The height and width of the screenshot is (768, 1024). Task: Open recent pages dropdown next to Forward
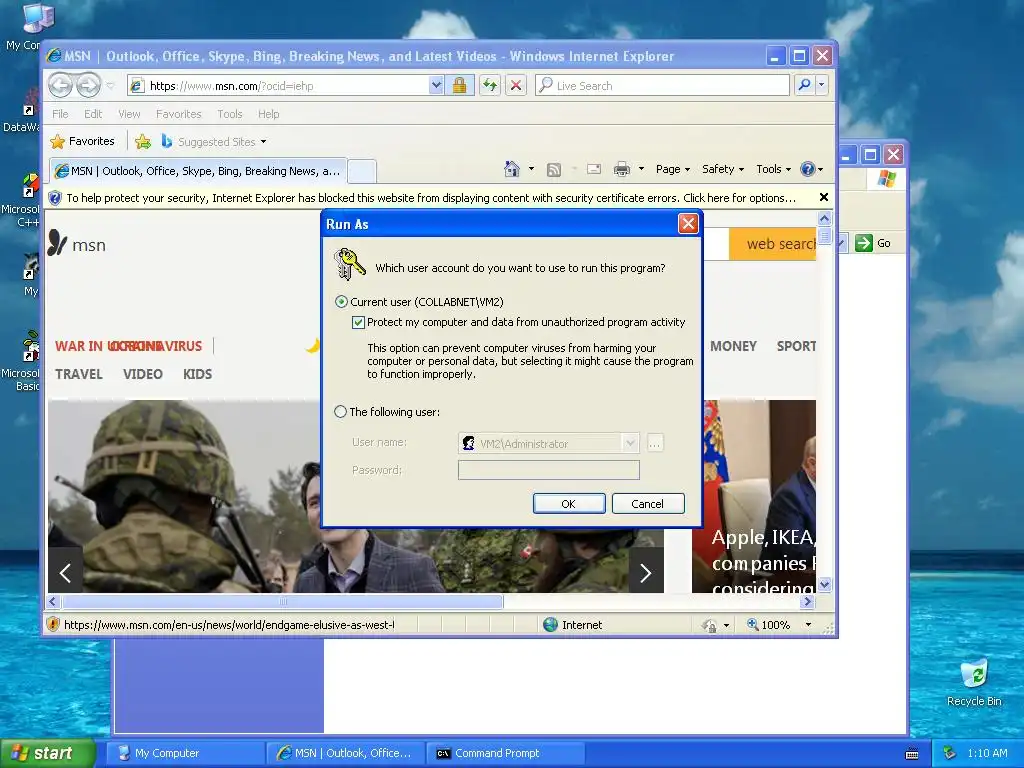coord(110,86)
